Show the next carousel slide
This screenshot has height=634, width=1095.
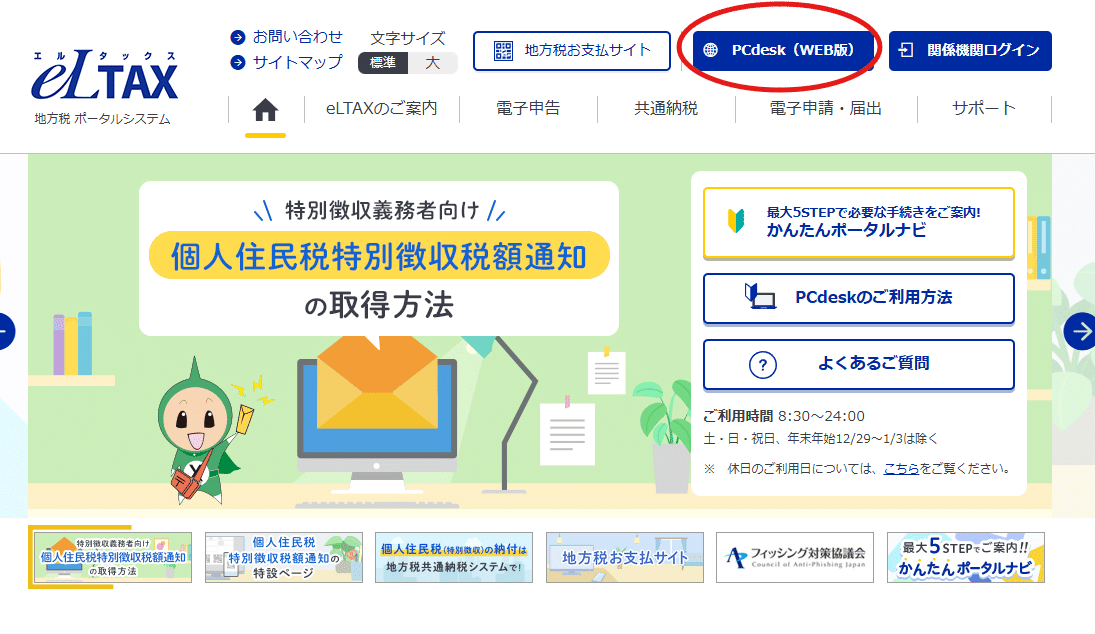[x=1080, y=331]
